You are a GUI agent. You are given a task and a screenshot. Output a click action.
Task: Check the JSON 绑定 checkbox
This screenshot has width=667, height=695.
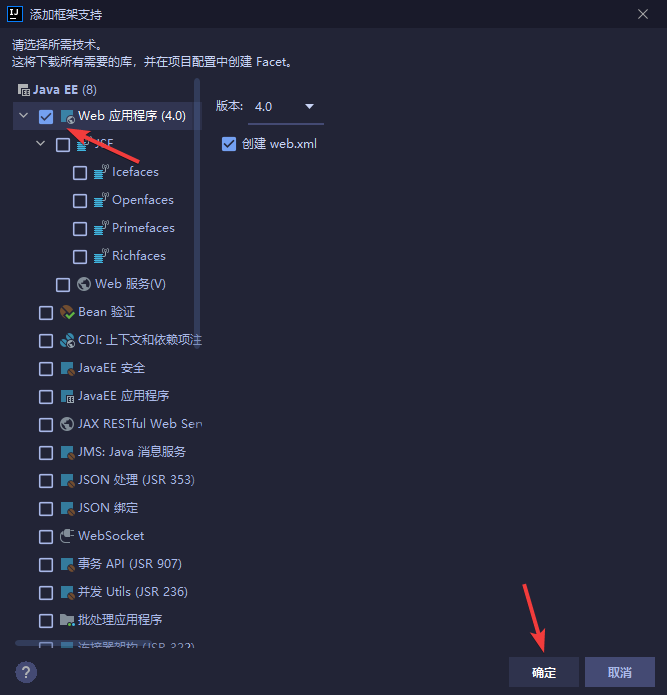[x=46, y=508]
